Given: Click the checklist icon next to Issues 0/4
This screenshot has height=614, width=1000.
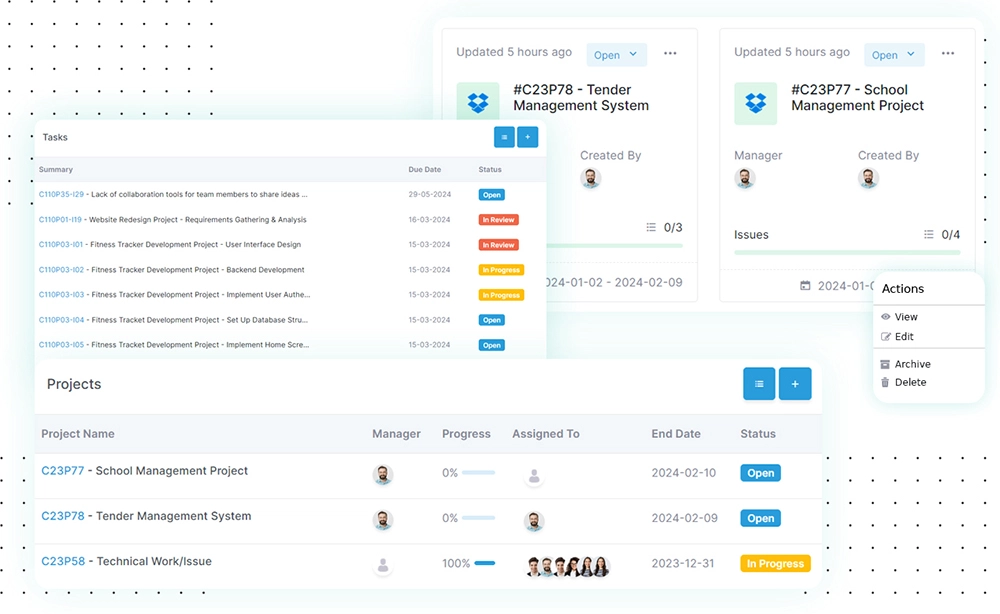Looking at the screenshot, I should pos(928,234).
